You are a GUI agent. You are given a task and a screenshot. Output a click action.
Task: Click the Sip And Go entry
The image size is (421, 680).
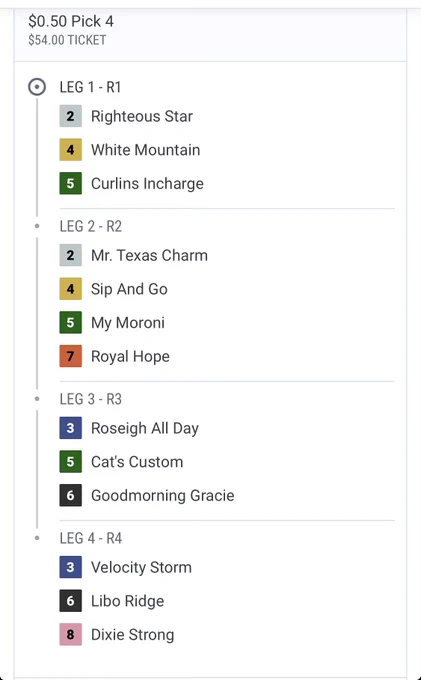click(129, 289)
